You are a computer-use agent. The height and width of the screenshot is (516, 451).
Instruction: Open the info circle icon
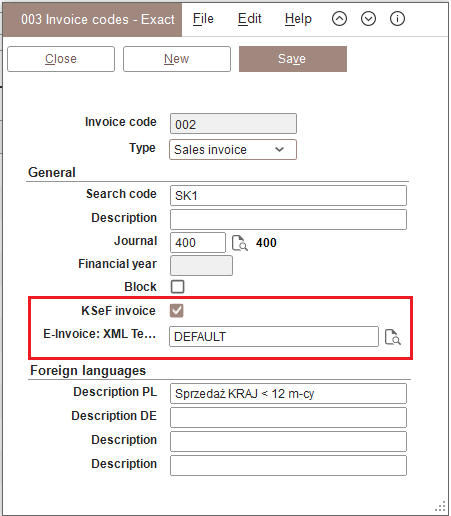coord(397,19)
